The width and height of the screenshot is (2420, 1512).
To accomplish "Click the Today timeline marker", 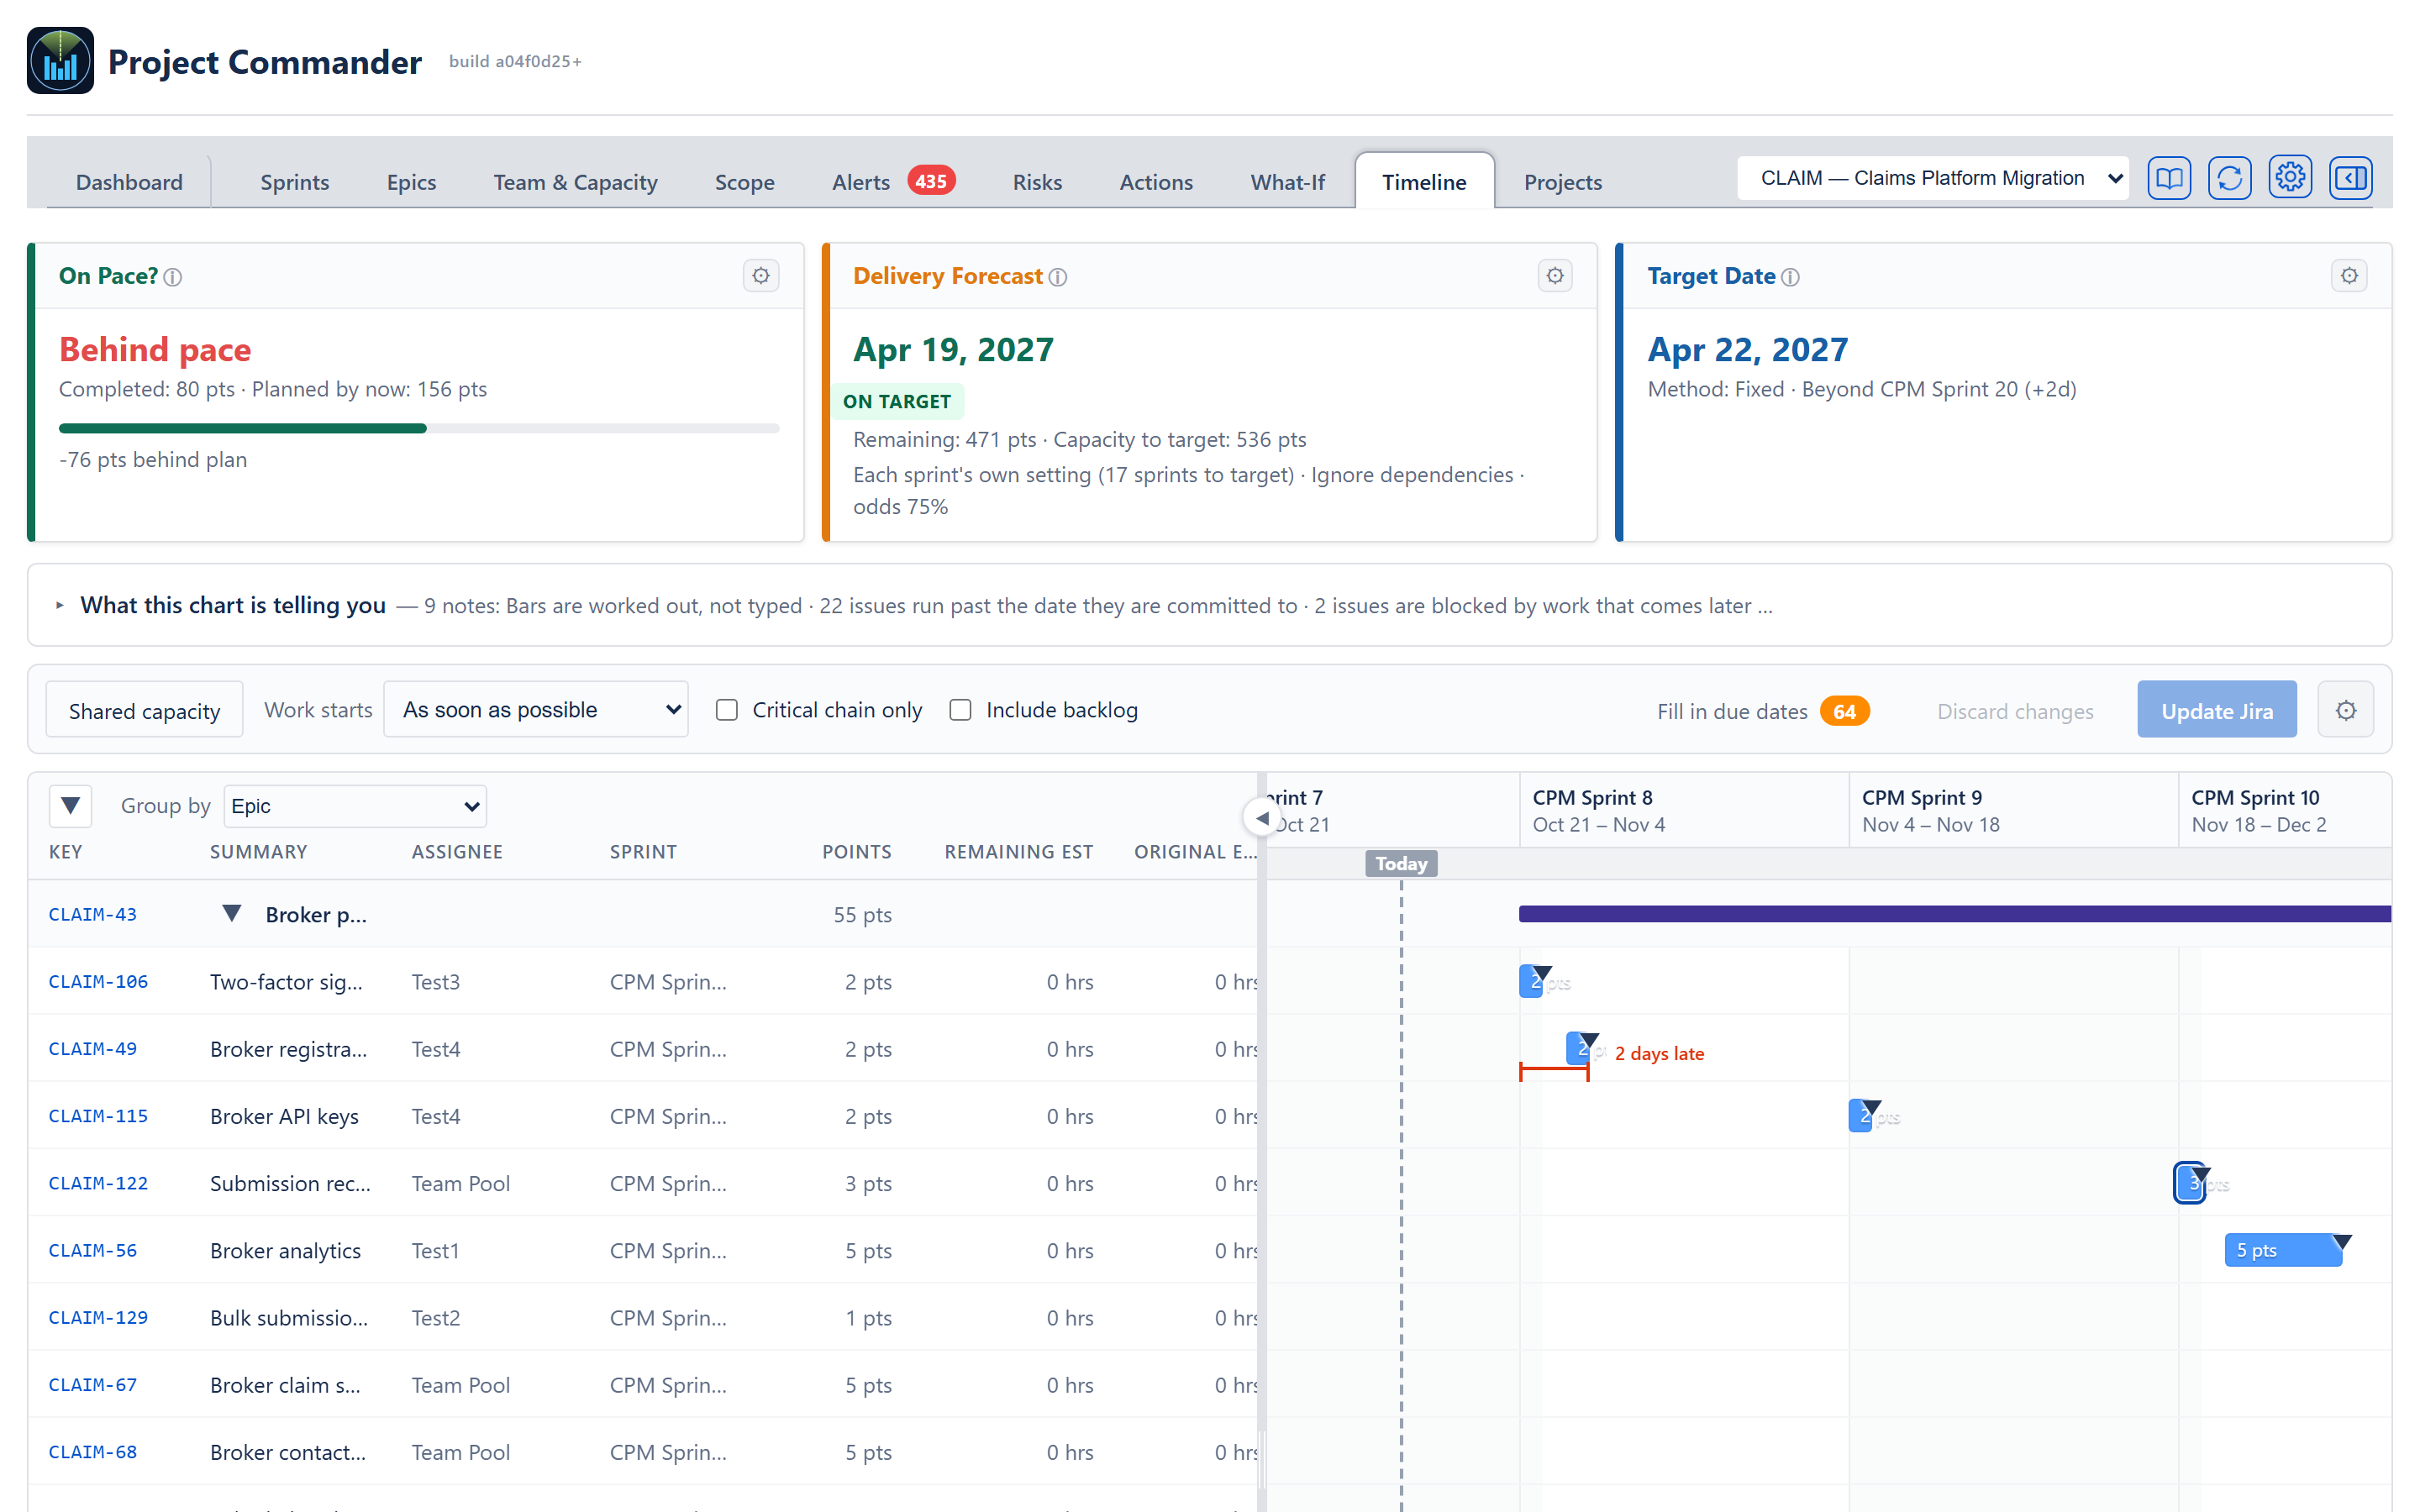I will [1401, 863].
